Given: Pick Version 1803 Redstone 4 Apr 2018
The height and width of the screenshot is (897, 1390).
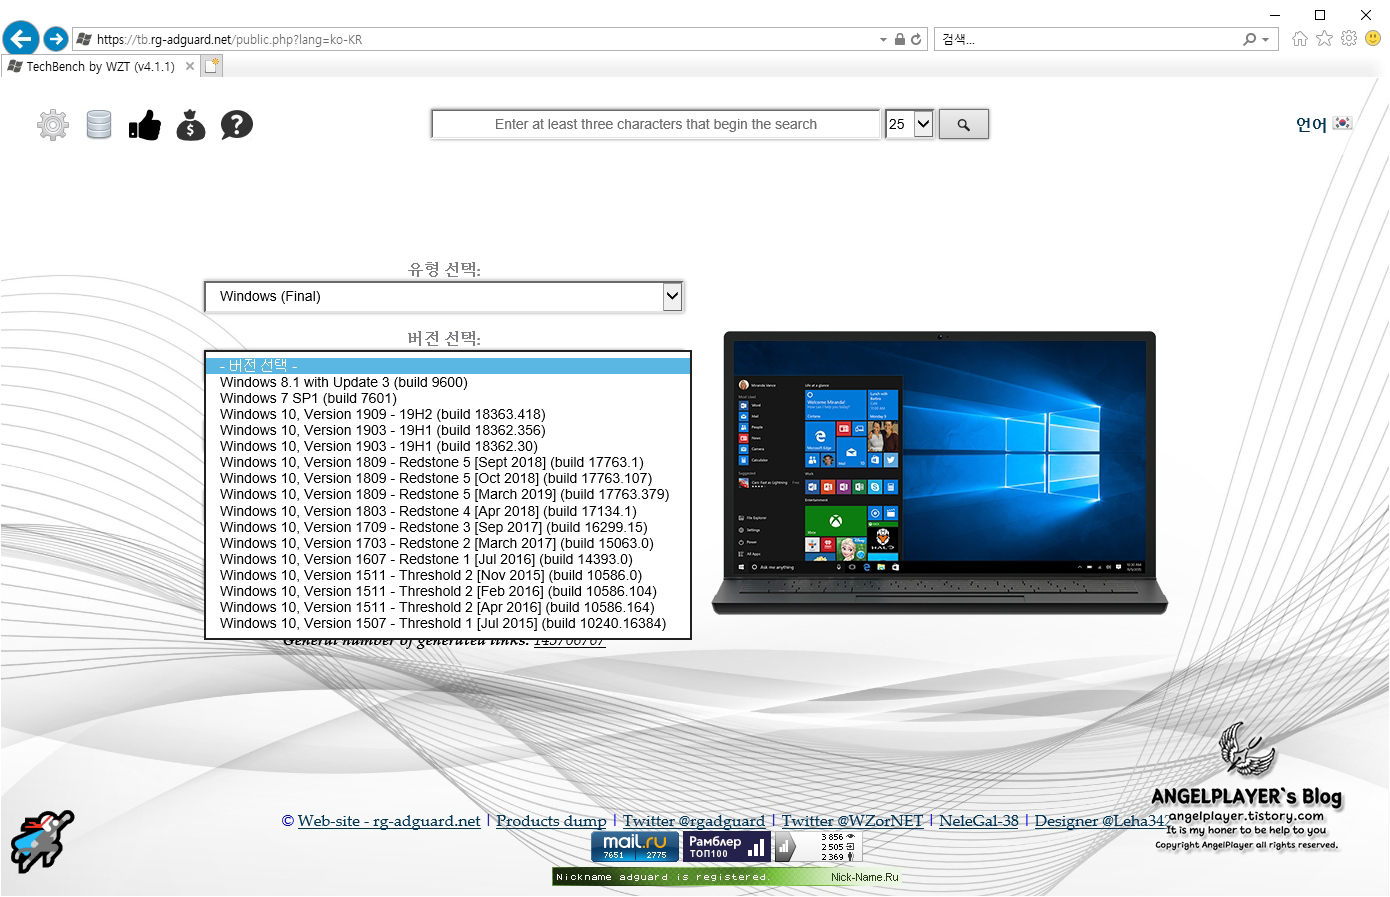Looking at the screenshot, I should [x=448, y=511].
